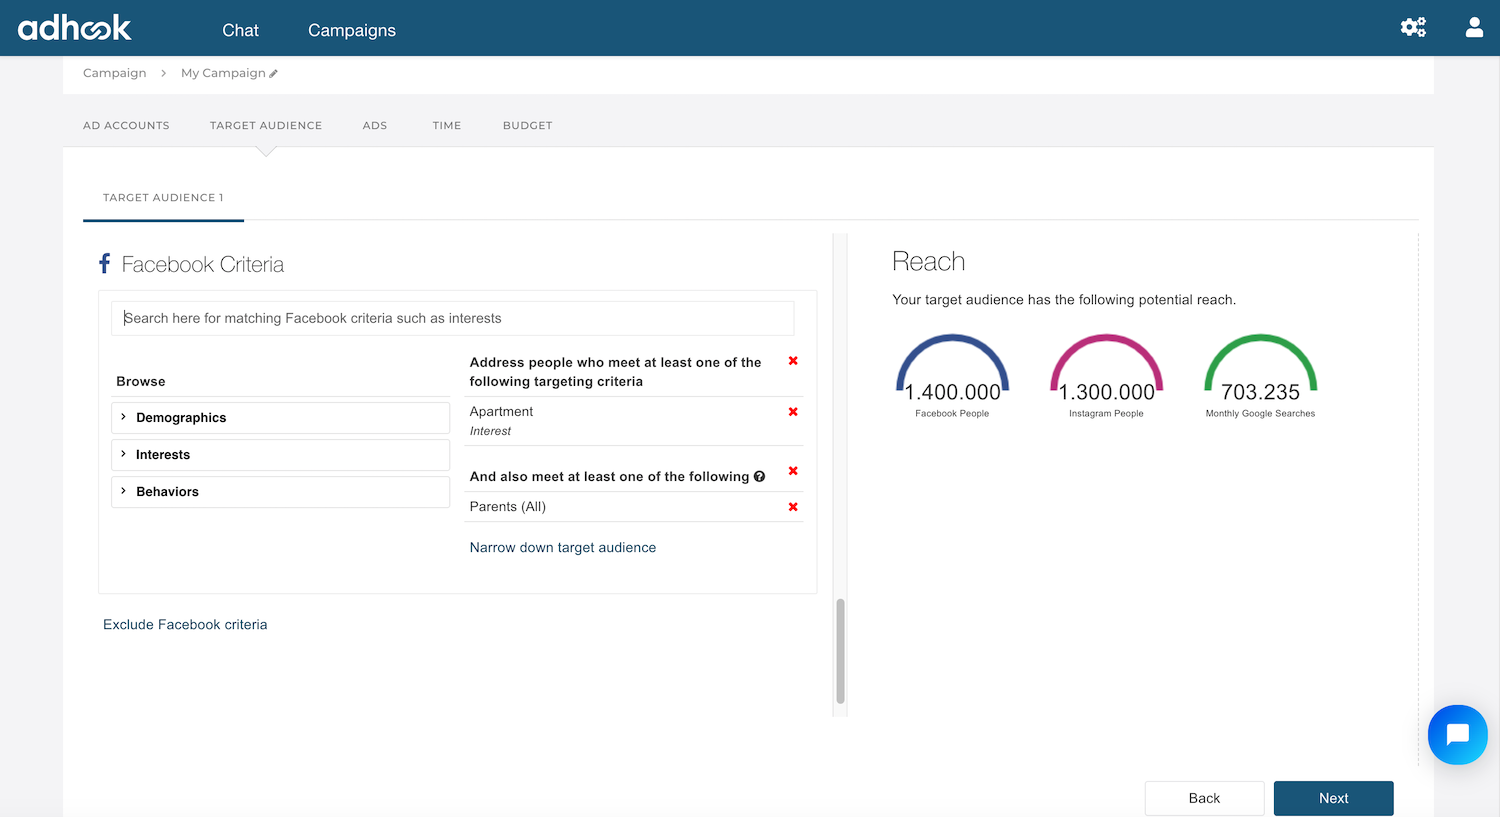
Task: Open Campaigns in top navigation
Action: pos(352,31)
